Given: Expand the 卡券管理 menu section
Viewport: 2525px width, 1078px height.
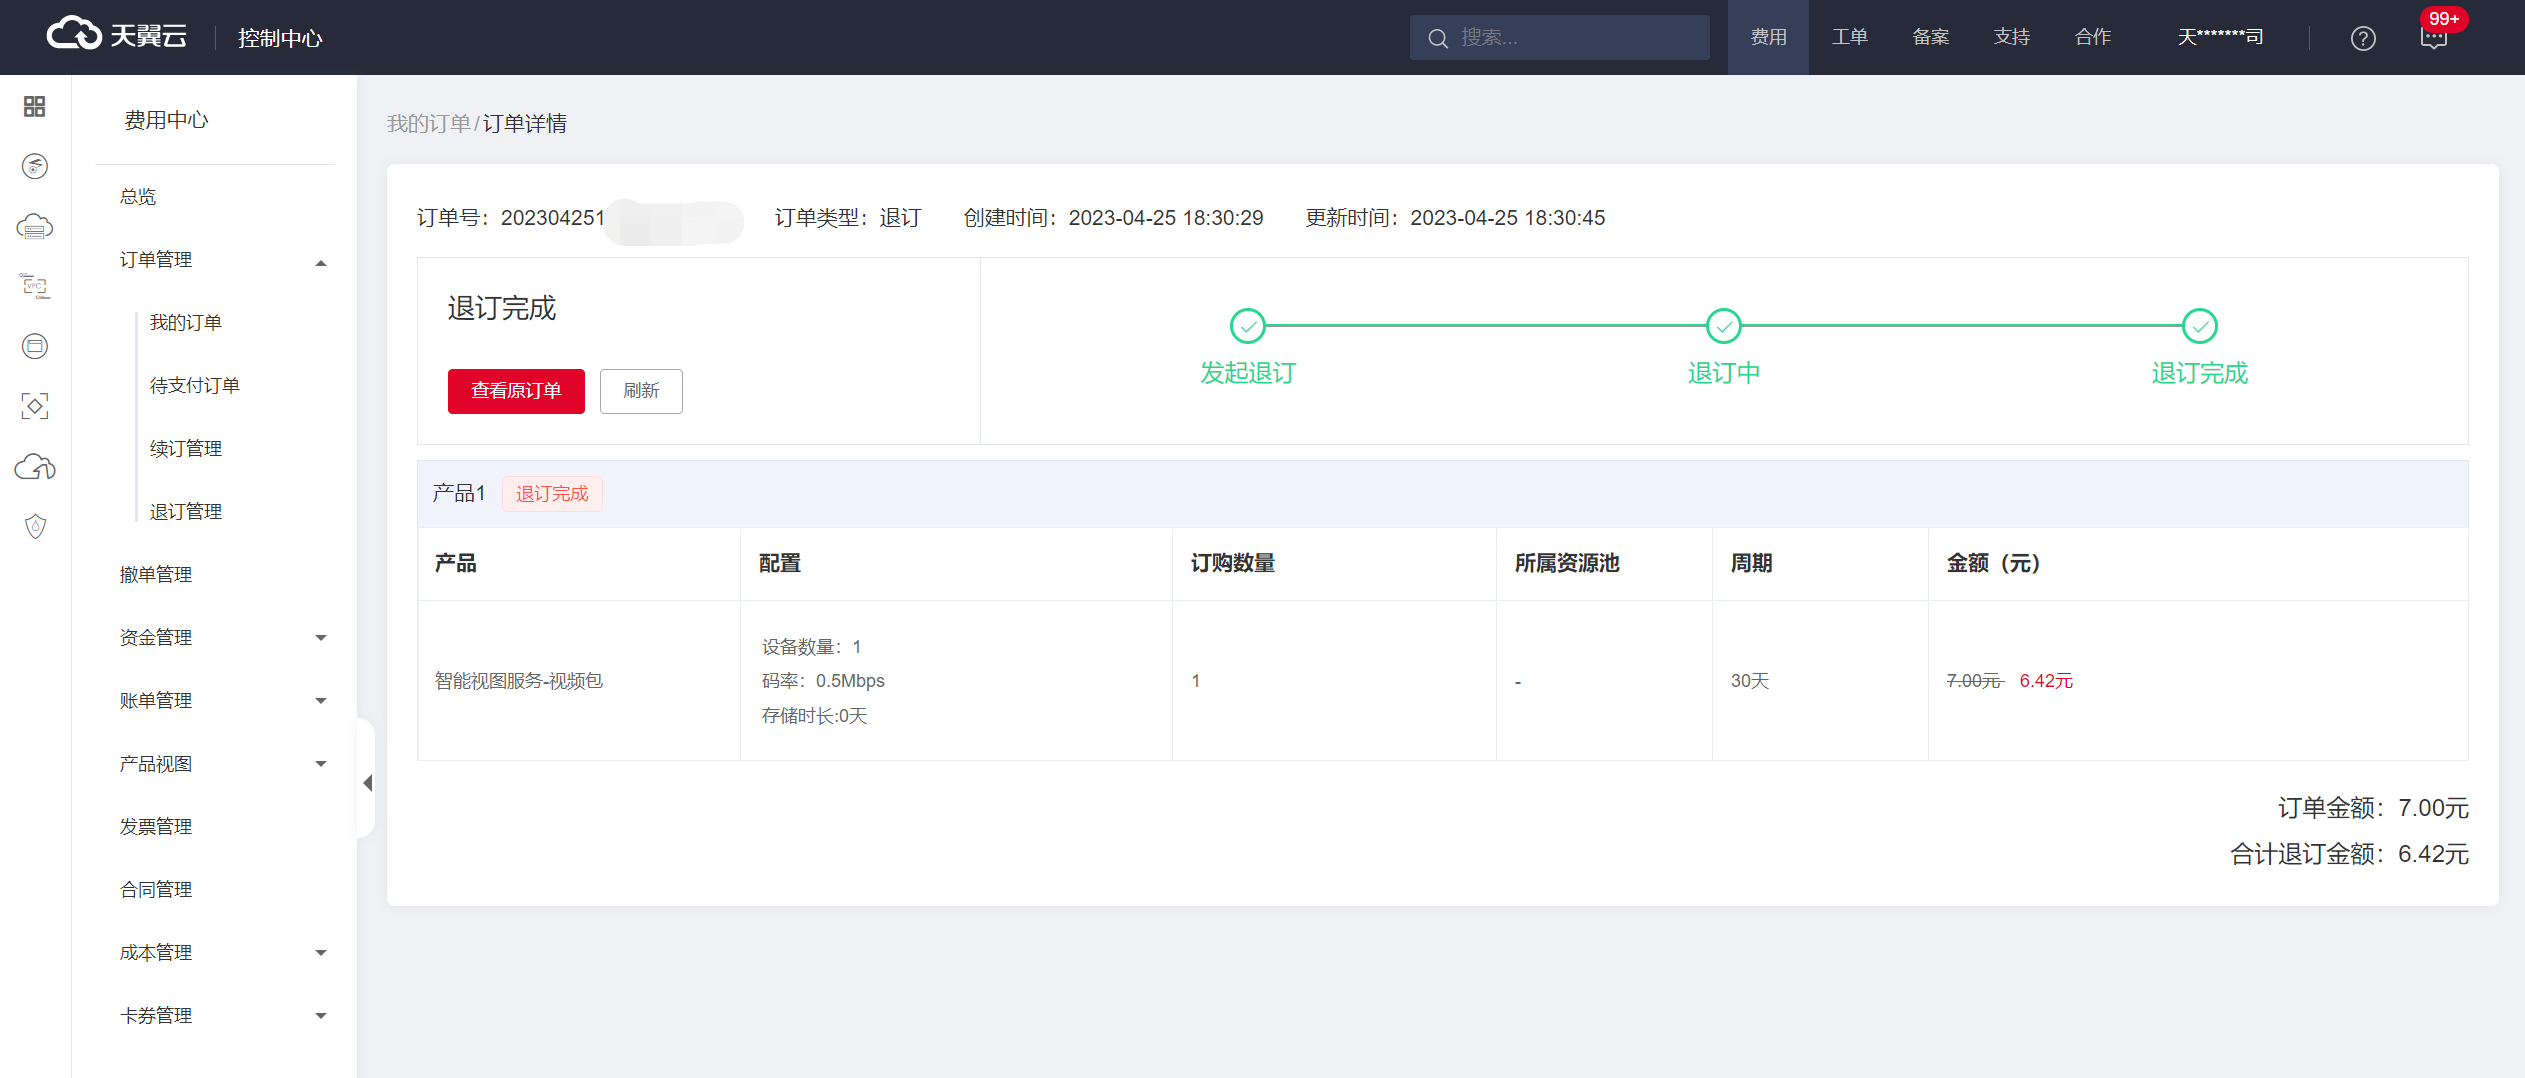Looking at the screenshot, I should point(321,1016).
